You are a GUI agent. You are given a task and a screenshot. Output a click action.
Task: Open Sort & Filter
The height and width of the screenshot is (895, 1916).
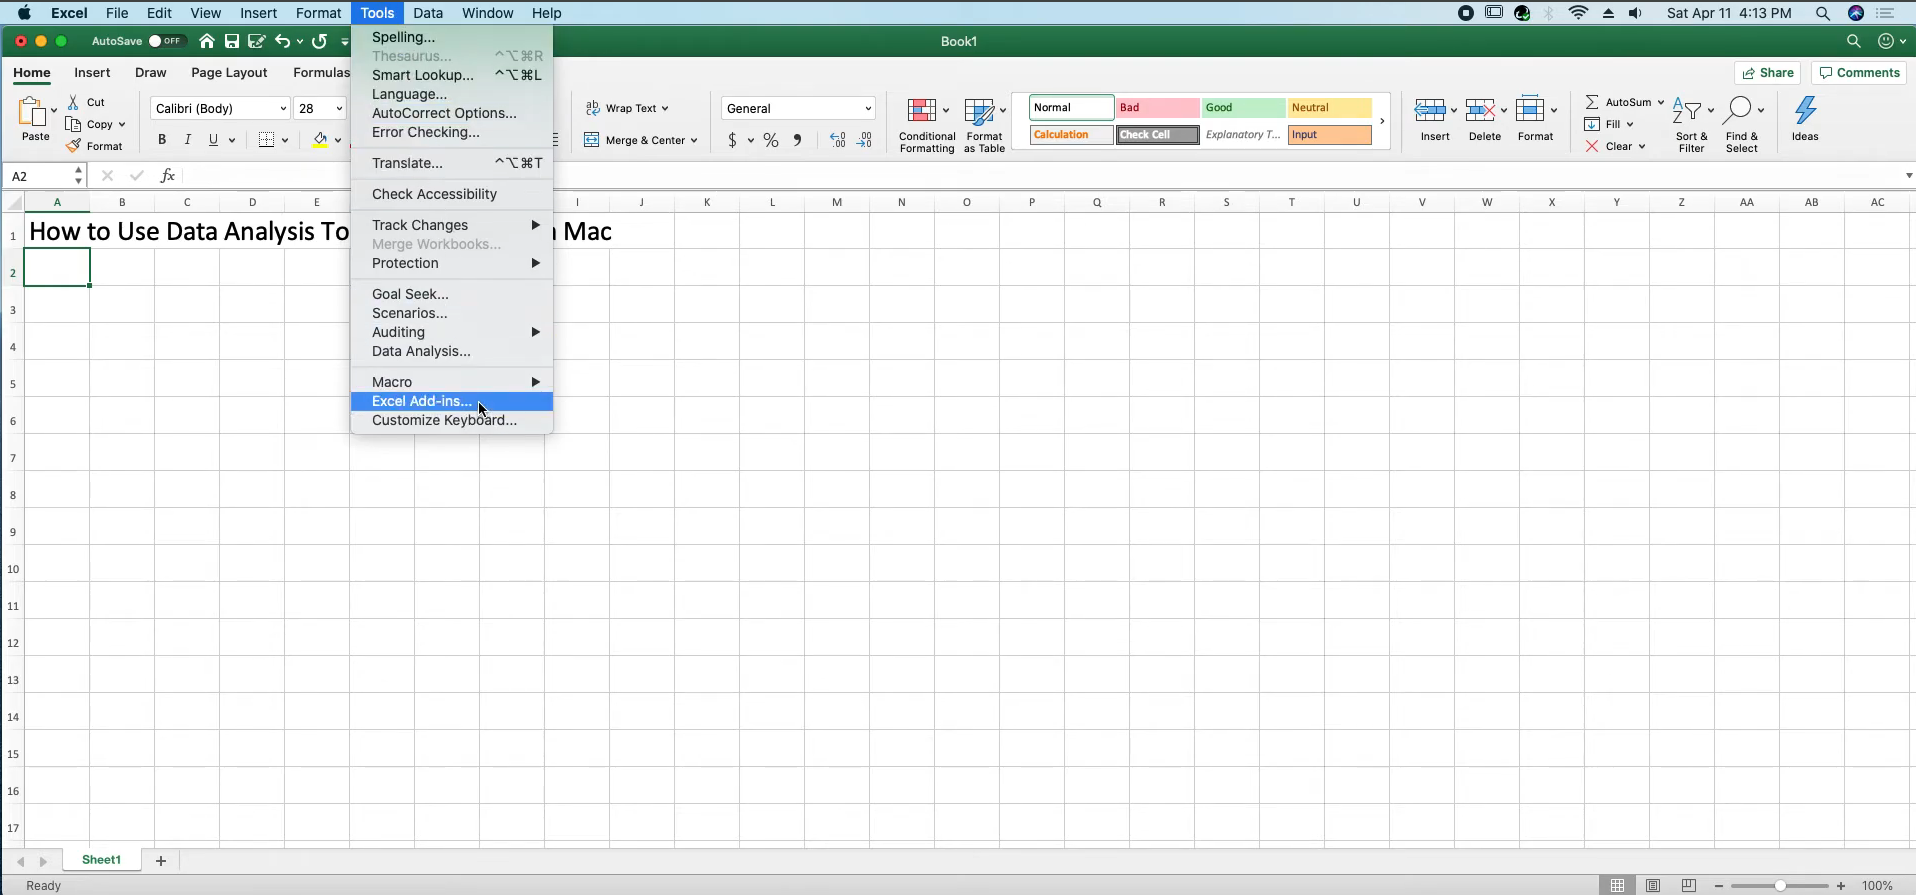click(1692, 125)
